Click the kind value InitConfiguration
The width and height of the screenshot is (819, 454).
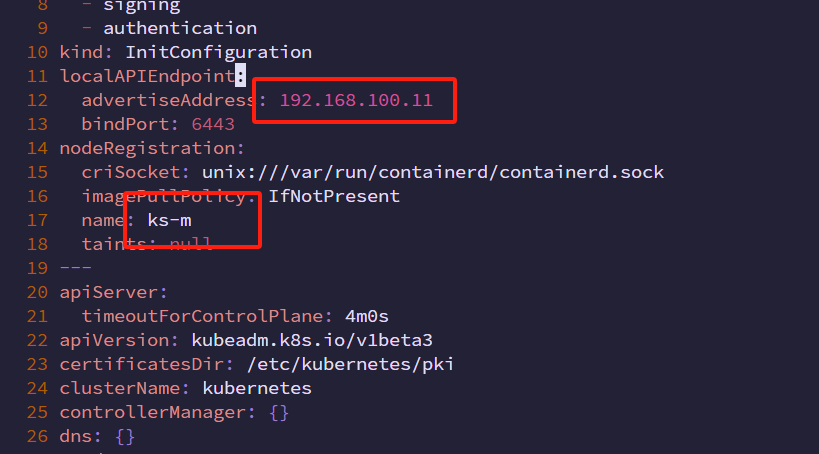[218, 52]
